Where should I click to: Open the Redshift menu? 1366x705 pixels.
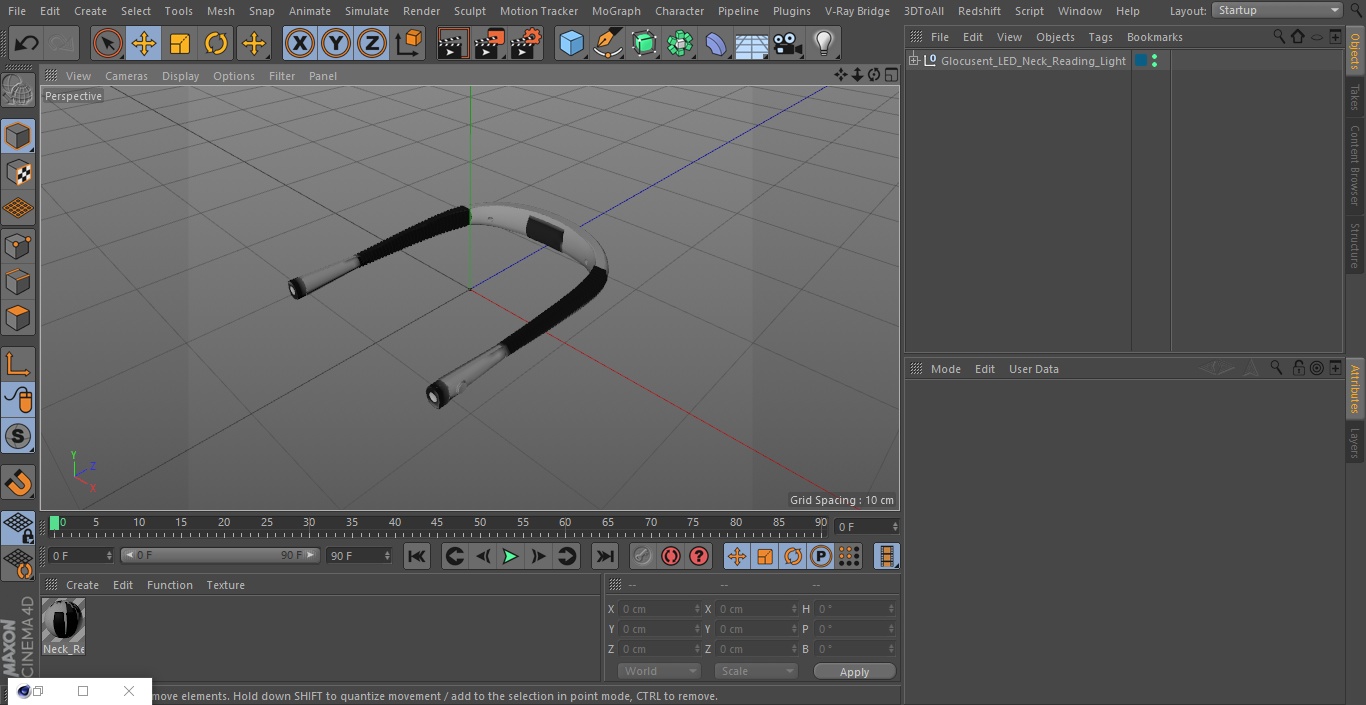[x=979, y=11]
